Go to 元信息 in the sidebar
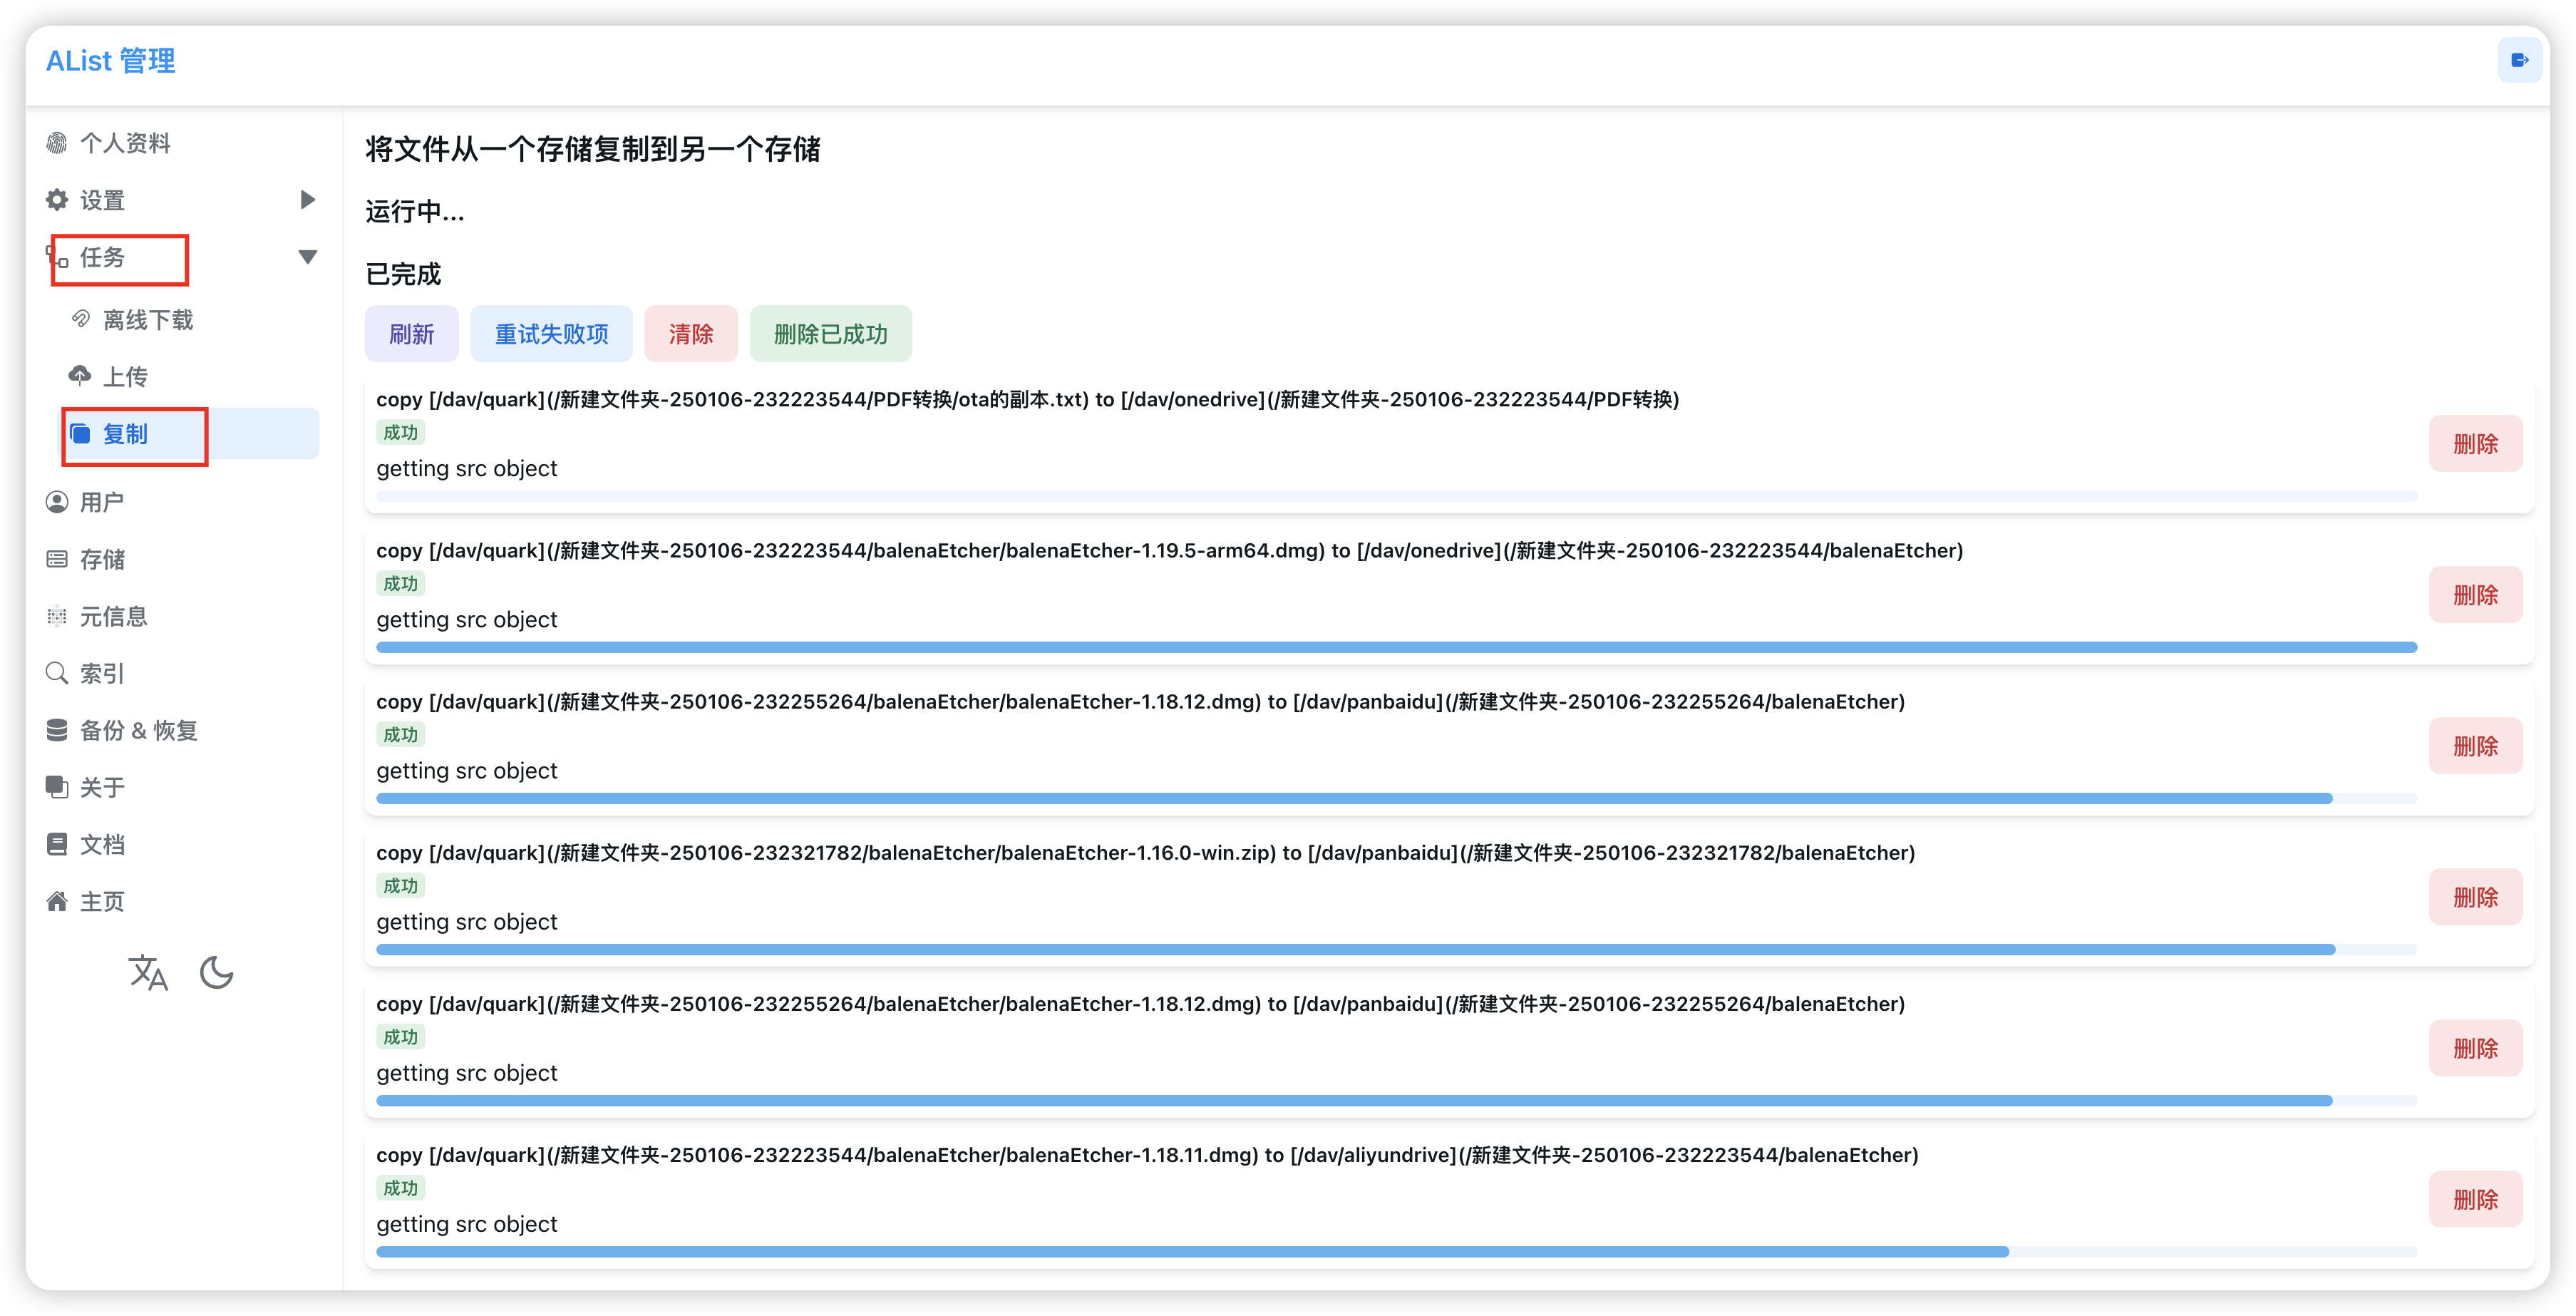2576x1316 pixels. 113,616
